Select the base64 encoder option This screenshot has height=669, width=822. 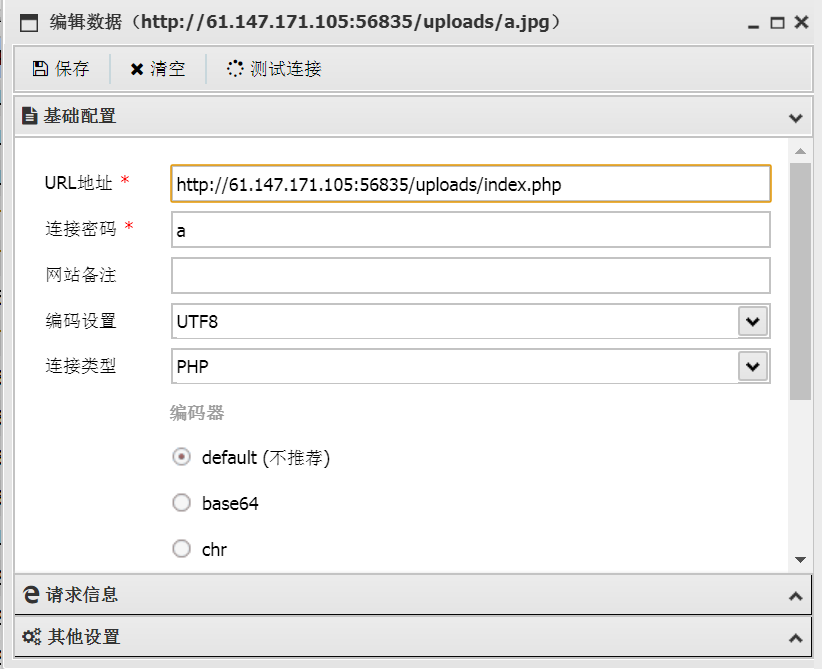(x=181, y=503)
